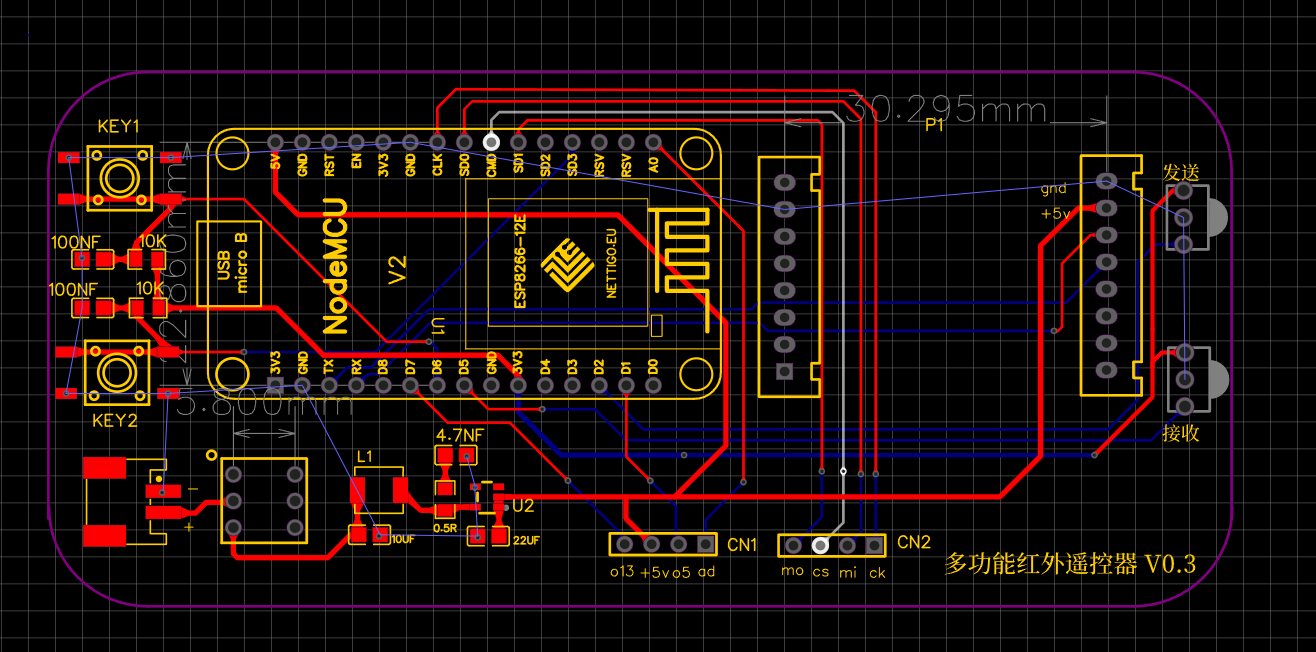Image resolution: width=1316 pixels, height=652 pixels.
Task: Click the L1 inductor footprint
Action: coord(380,490)
